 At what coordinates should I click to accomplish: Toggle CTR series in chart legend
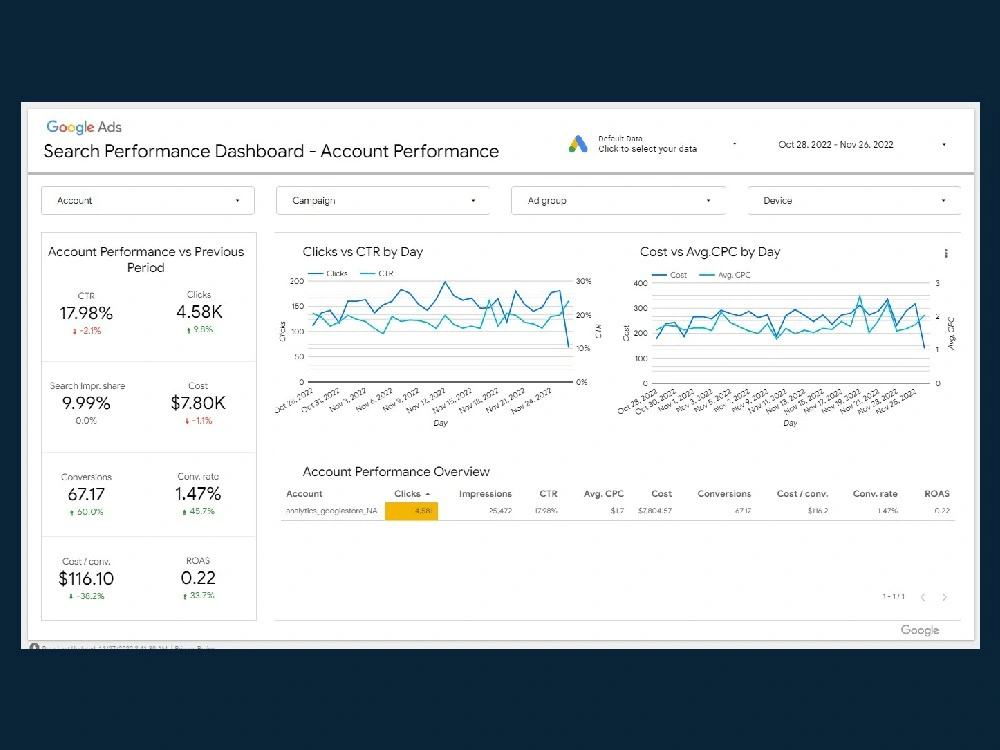click(378, 273)
